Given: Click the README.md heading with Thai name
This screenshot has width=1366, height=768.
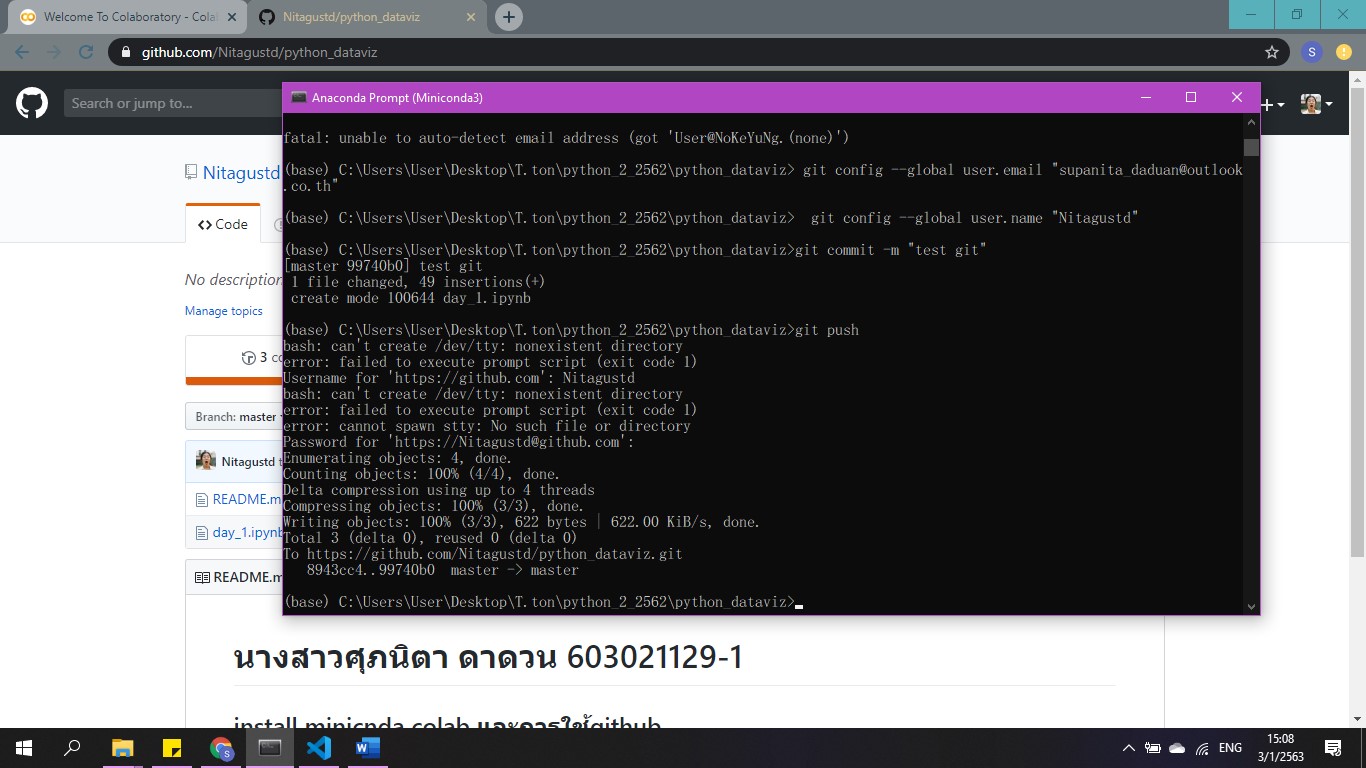Looking at the screenshot, I should (x=488, y=657).
